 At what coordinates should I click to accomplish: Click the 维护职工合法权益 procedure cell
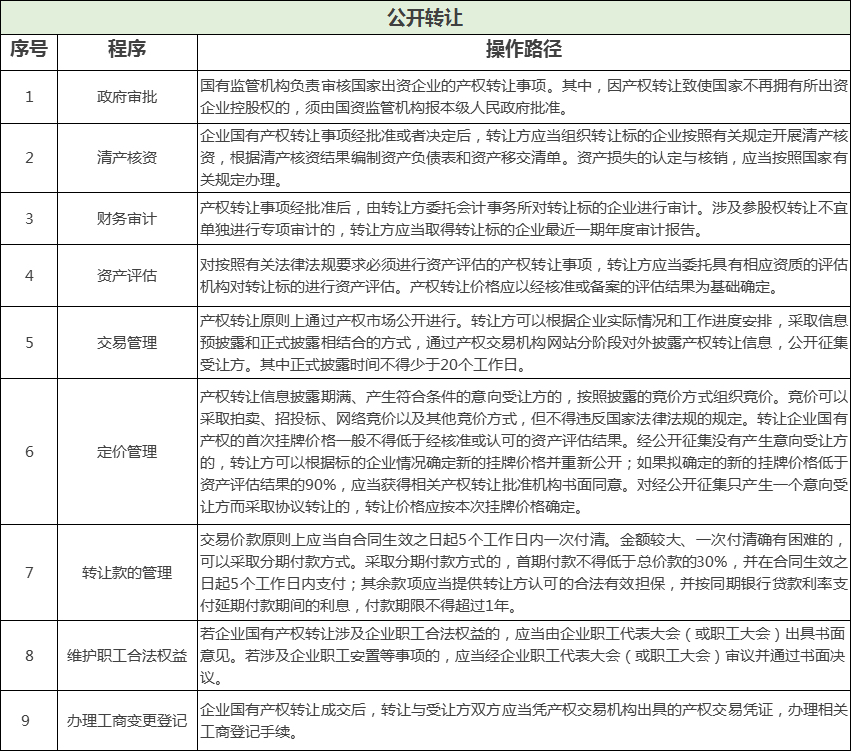(x=127, y=656)
